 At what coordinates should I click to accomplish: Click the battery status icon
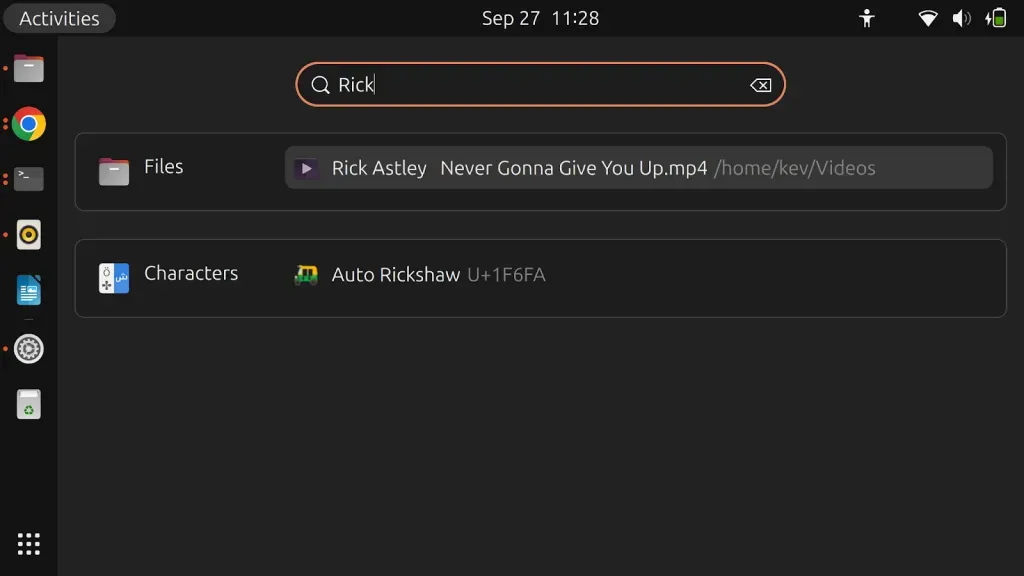[x=996, y=18]
